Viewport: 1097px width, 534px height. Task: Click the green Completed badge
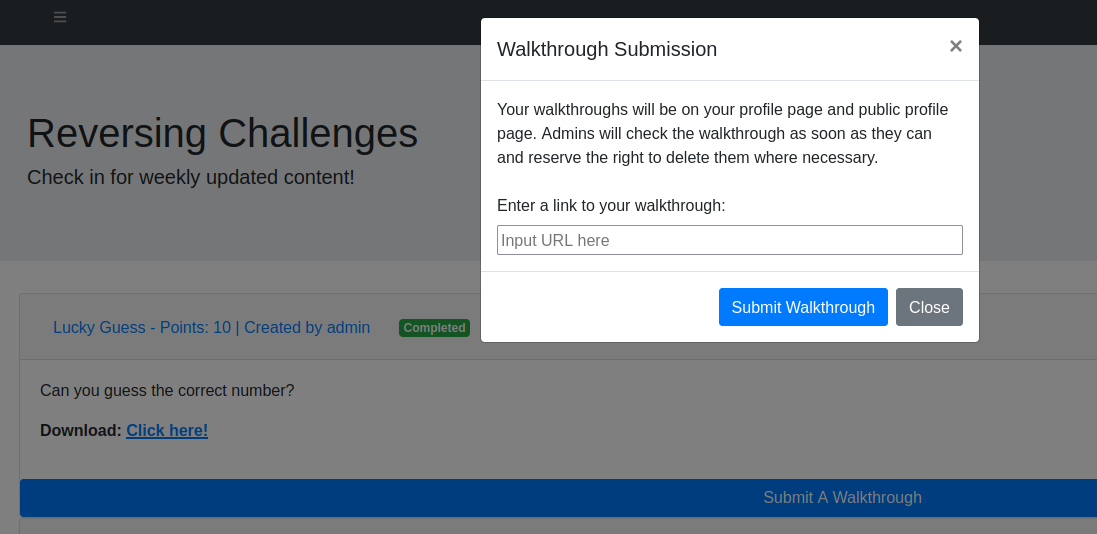click(434, 328)
